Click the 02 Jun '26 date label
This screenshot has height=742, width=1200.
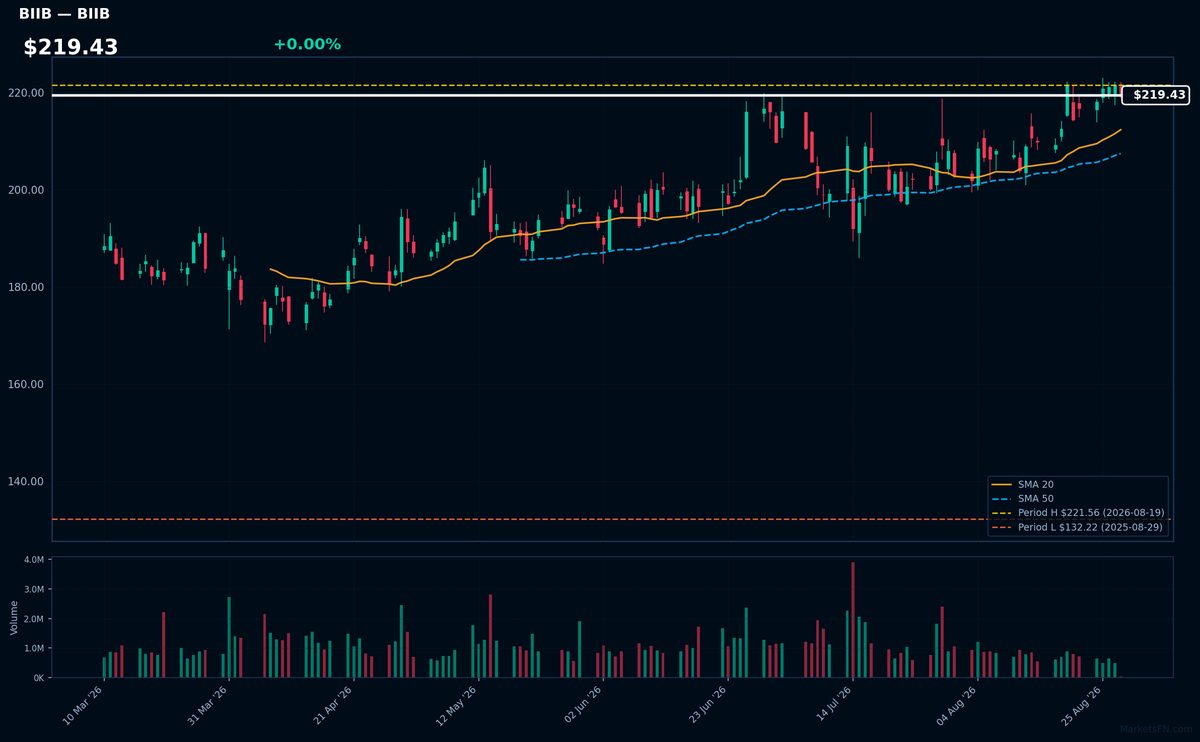pyautogui.click(x=582, y=705)
